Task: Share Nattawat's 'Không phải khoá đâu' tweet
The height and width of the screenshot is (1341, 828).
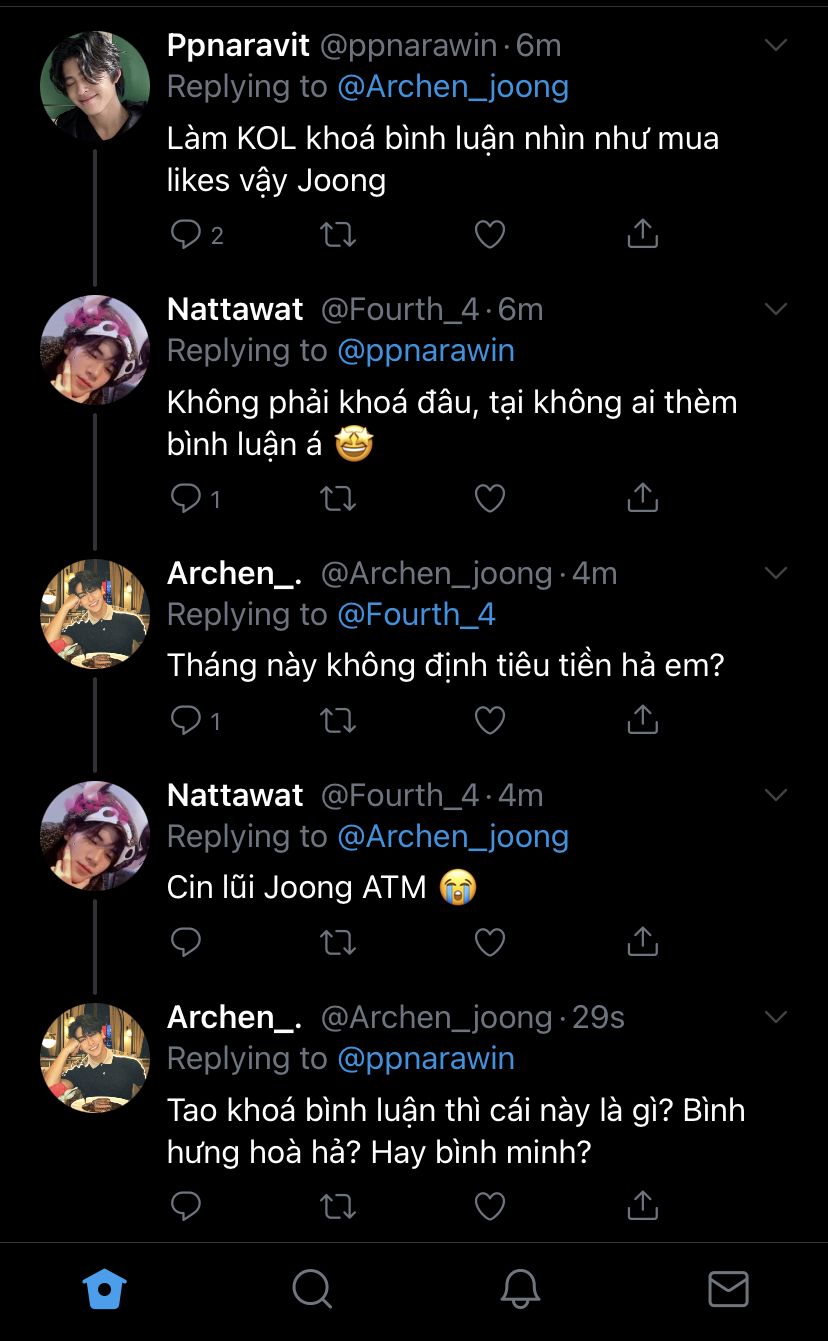Action: pyautogui.click(x=642, y=498)
